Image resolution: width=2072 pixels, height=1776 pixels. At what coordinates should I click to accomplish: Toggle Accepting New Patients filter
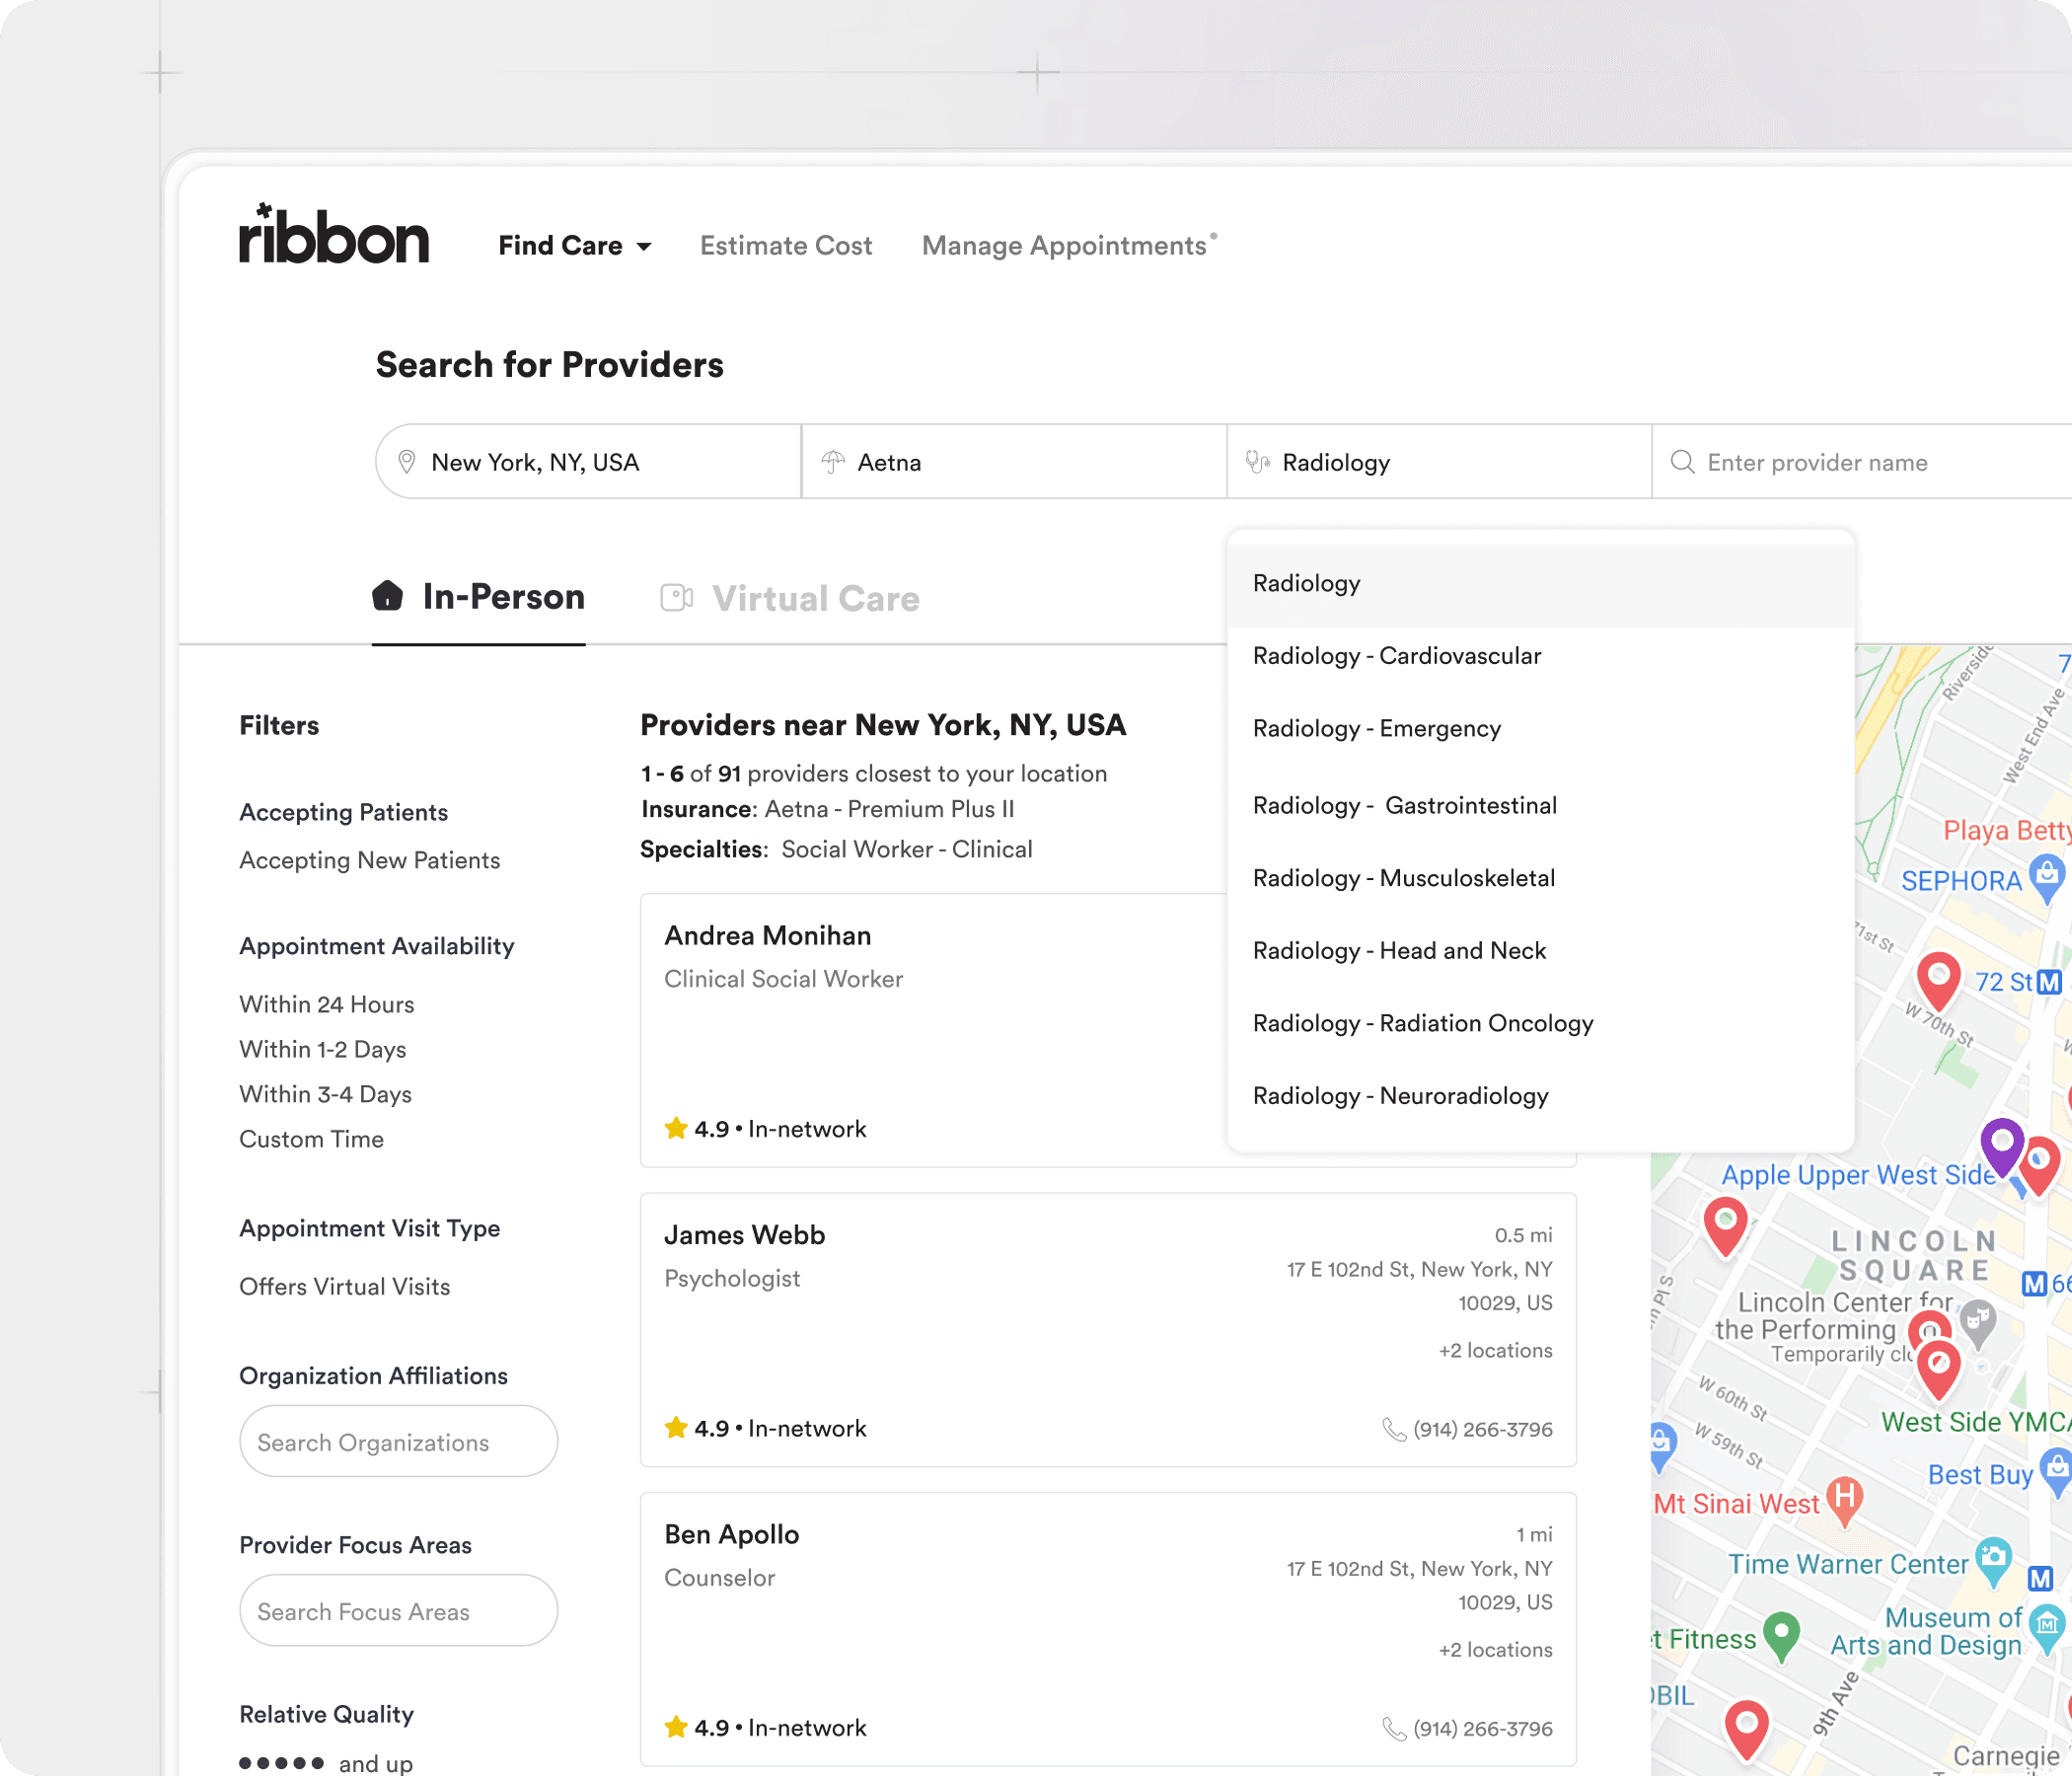370,860
